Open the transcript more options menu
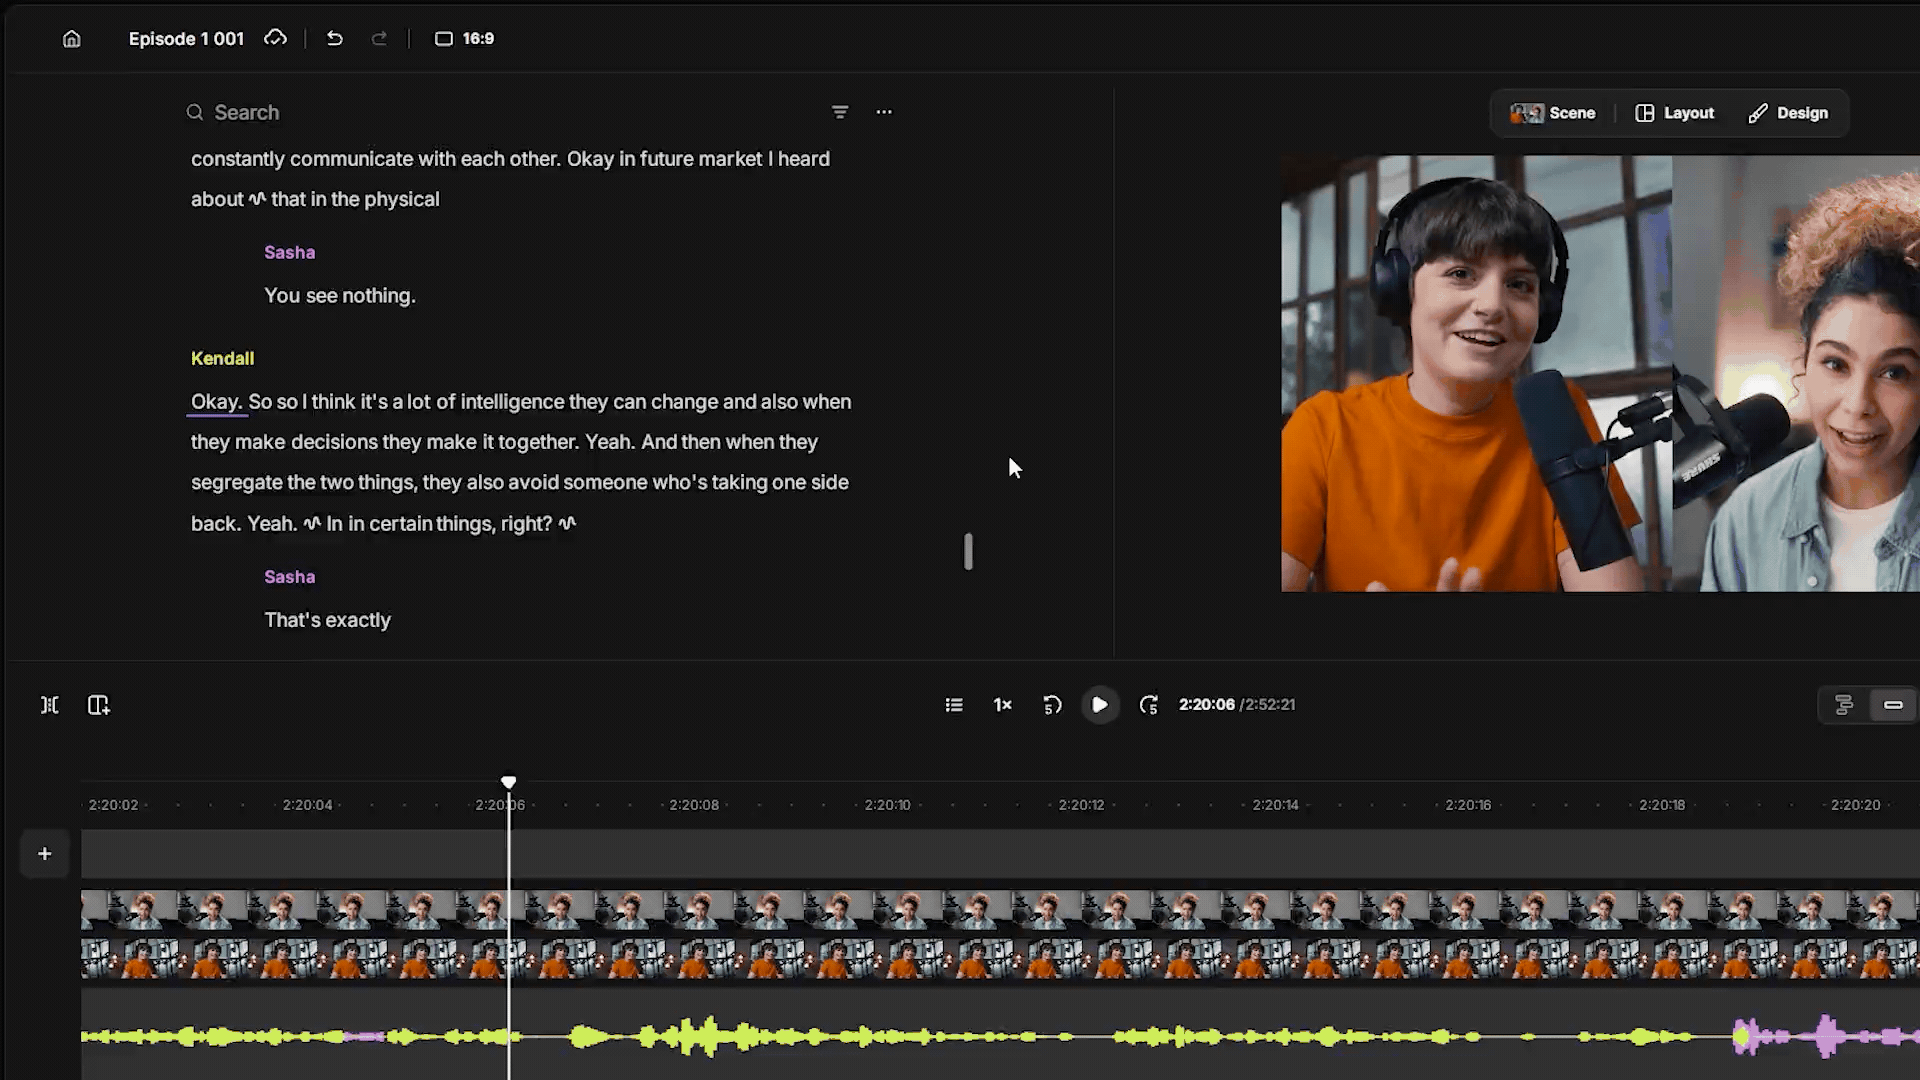 pos(884,112)
